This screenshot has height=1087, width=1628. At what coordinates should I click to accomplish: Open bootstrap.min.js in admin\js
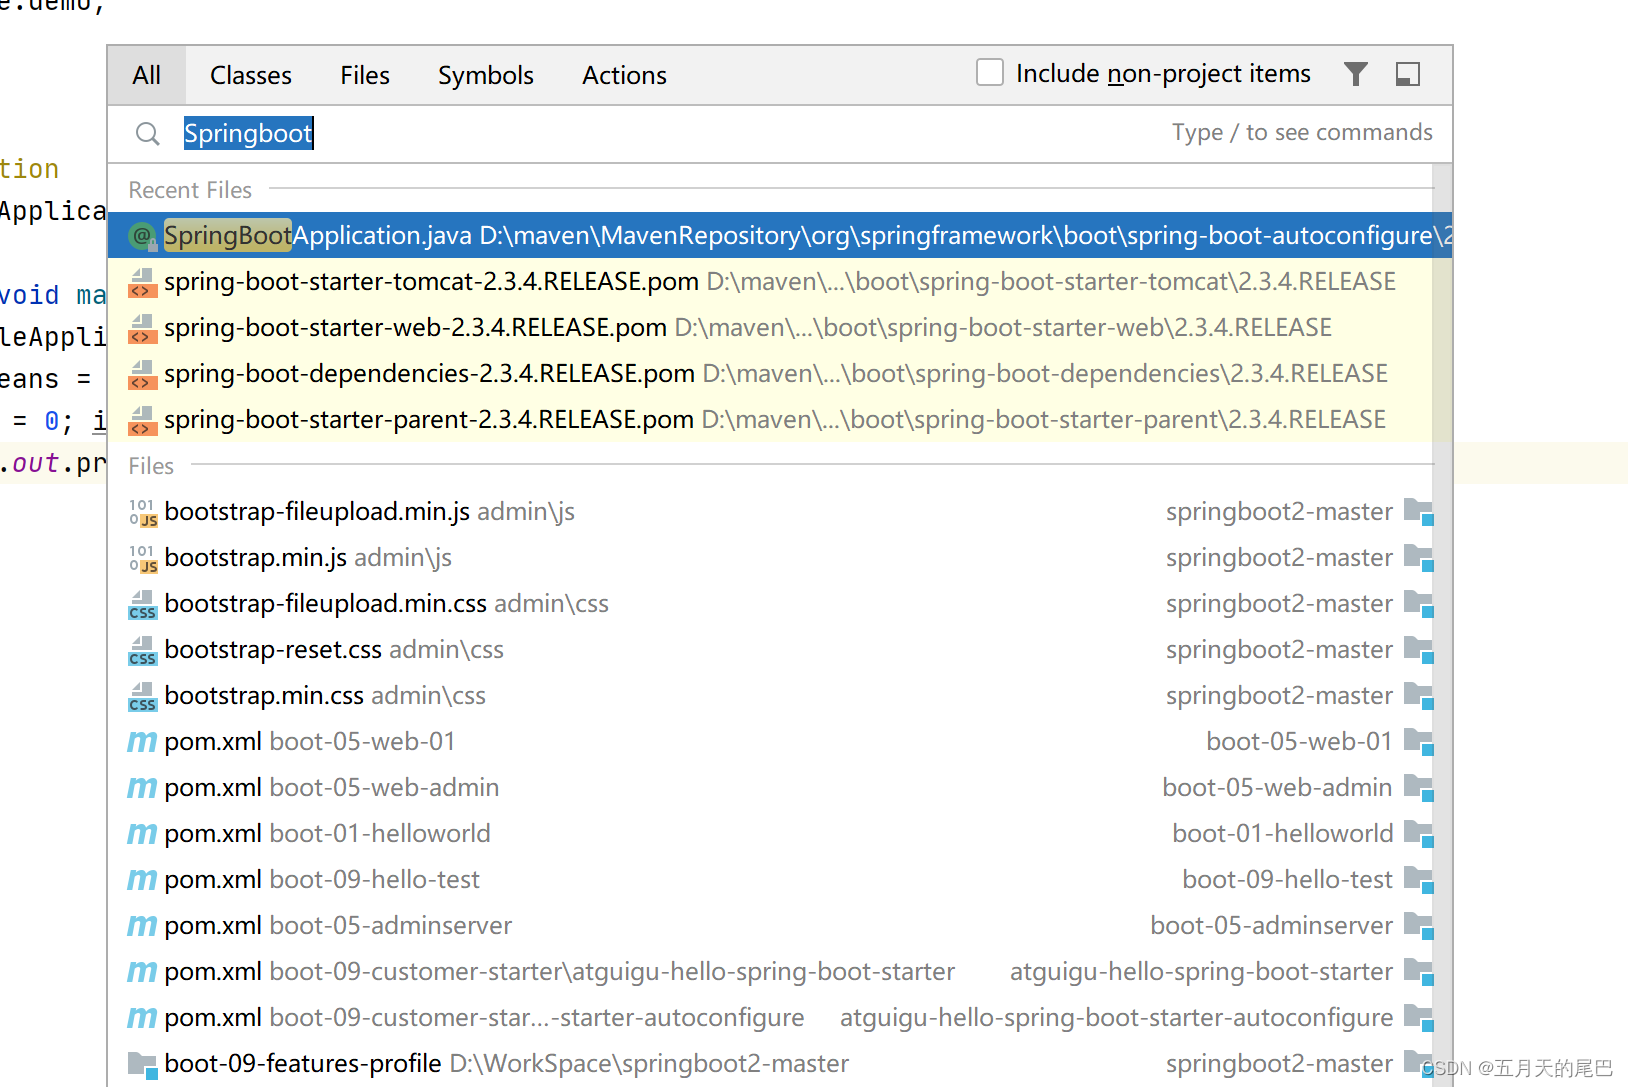coord(769,557)
